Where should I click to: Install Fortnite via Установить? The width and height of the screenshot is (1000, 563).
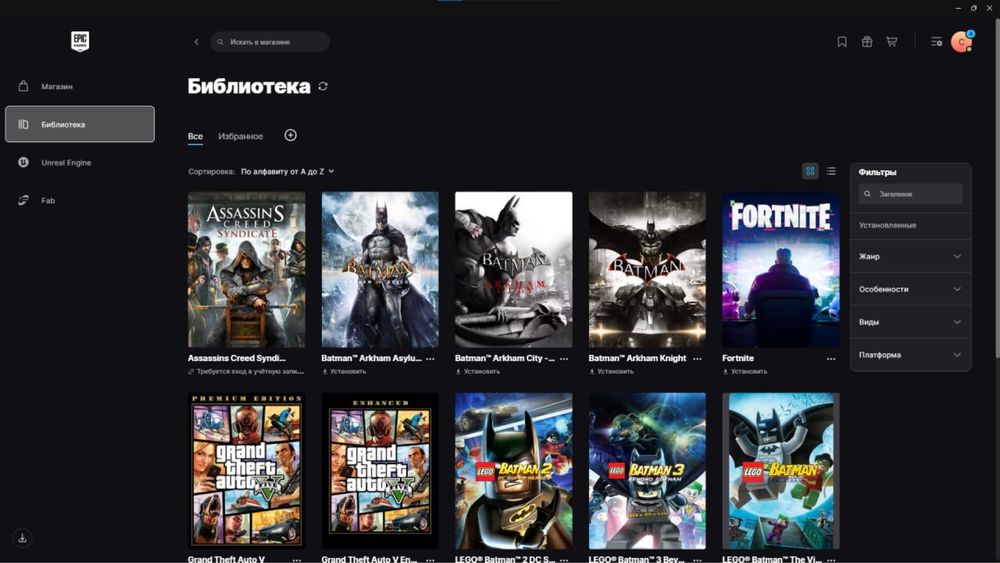[745, 371]
